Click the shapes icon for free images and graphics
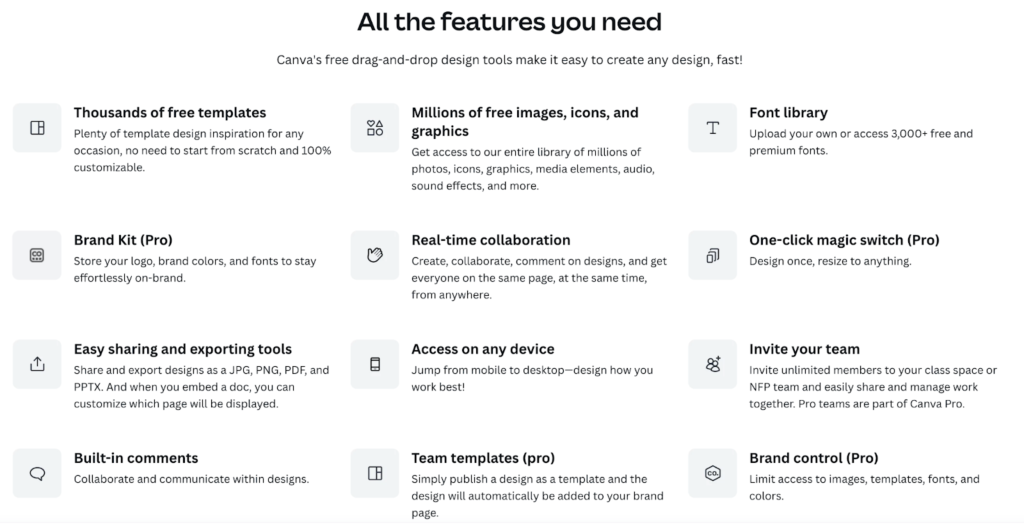Image resolution: width=1024 pixels, height=525 pixels. click(x=375, y=128)
